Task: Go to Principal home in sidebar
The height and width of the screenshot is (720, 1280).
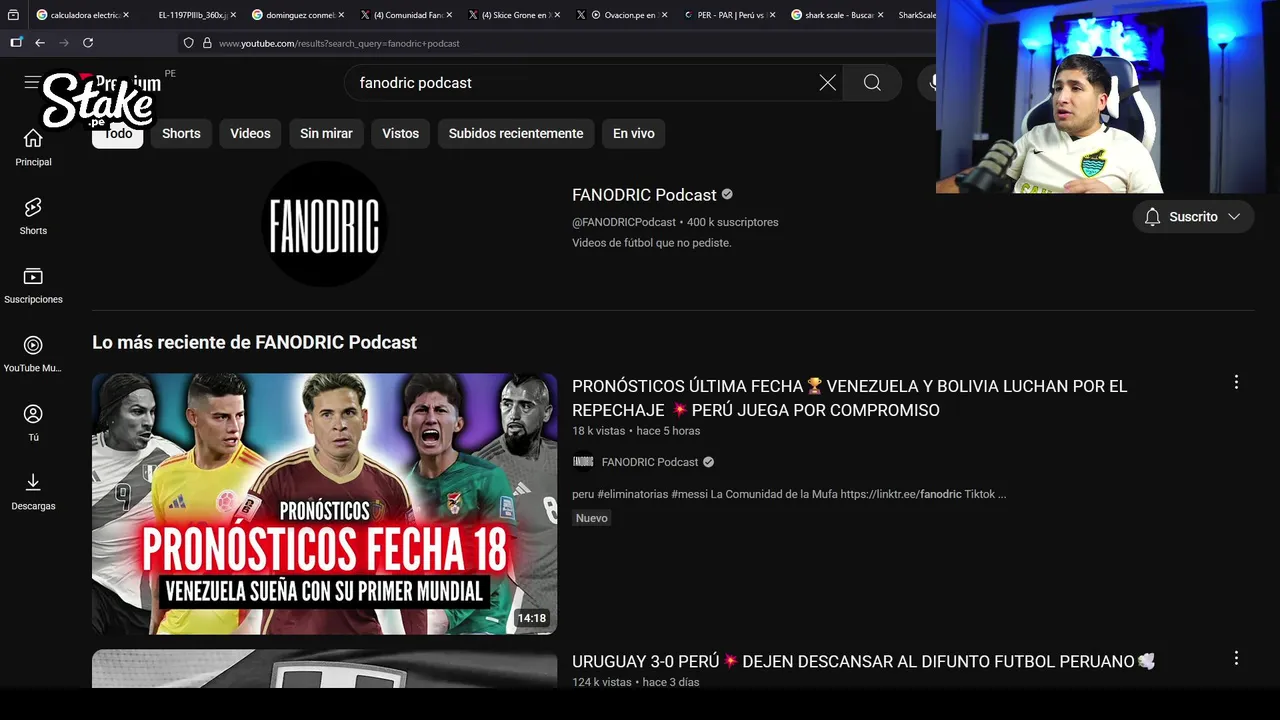Action: coord(33,147)
